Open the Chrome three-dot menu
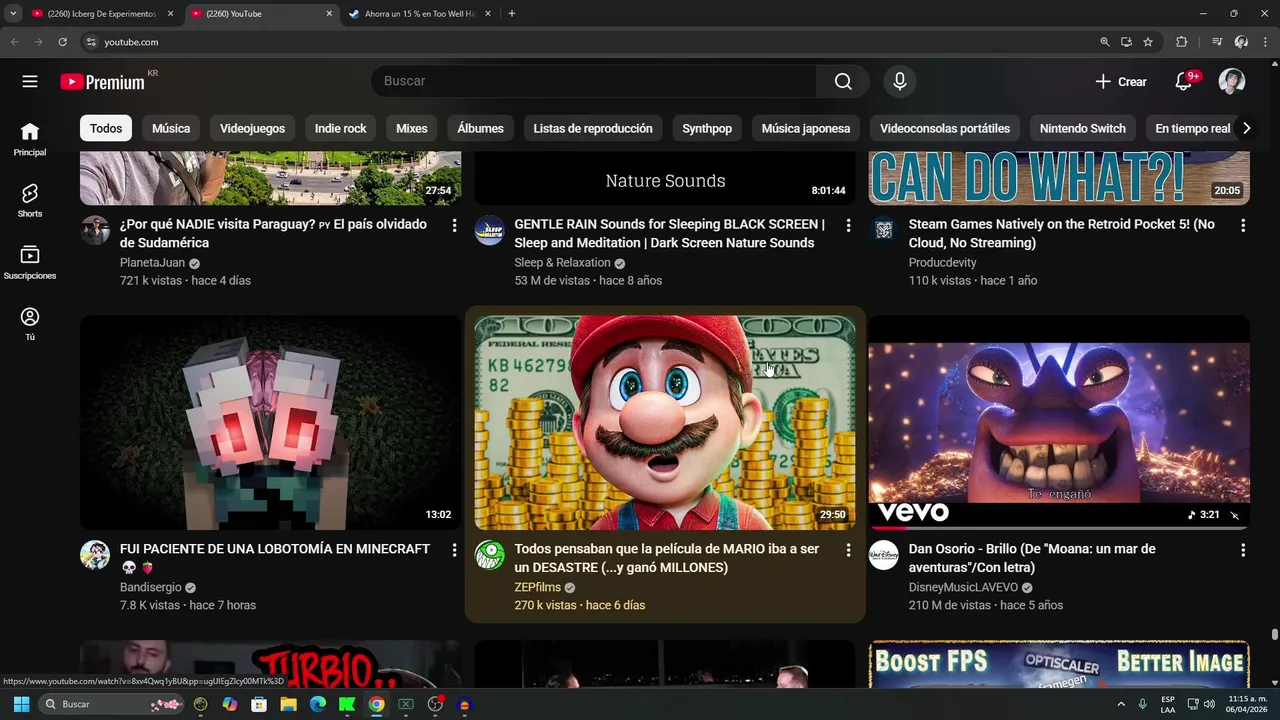The image size is (1280, 720). click(x=1265, y=42)
